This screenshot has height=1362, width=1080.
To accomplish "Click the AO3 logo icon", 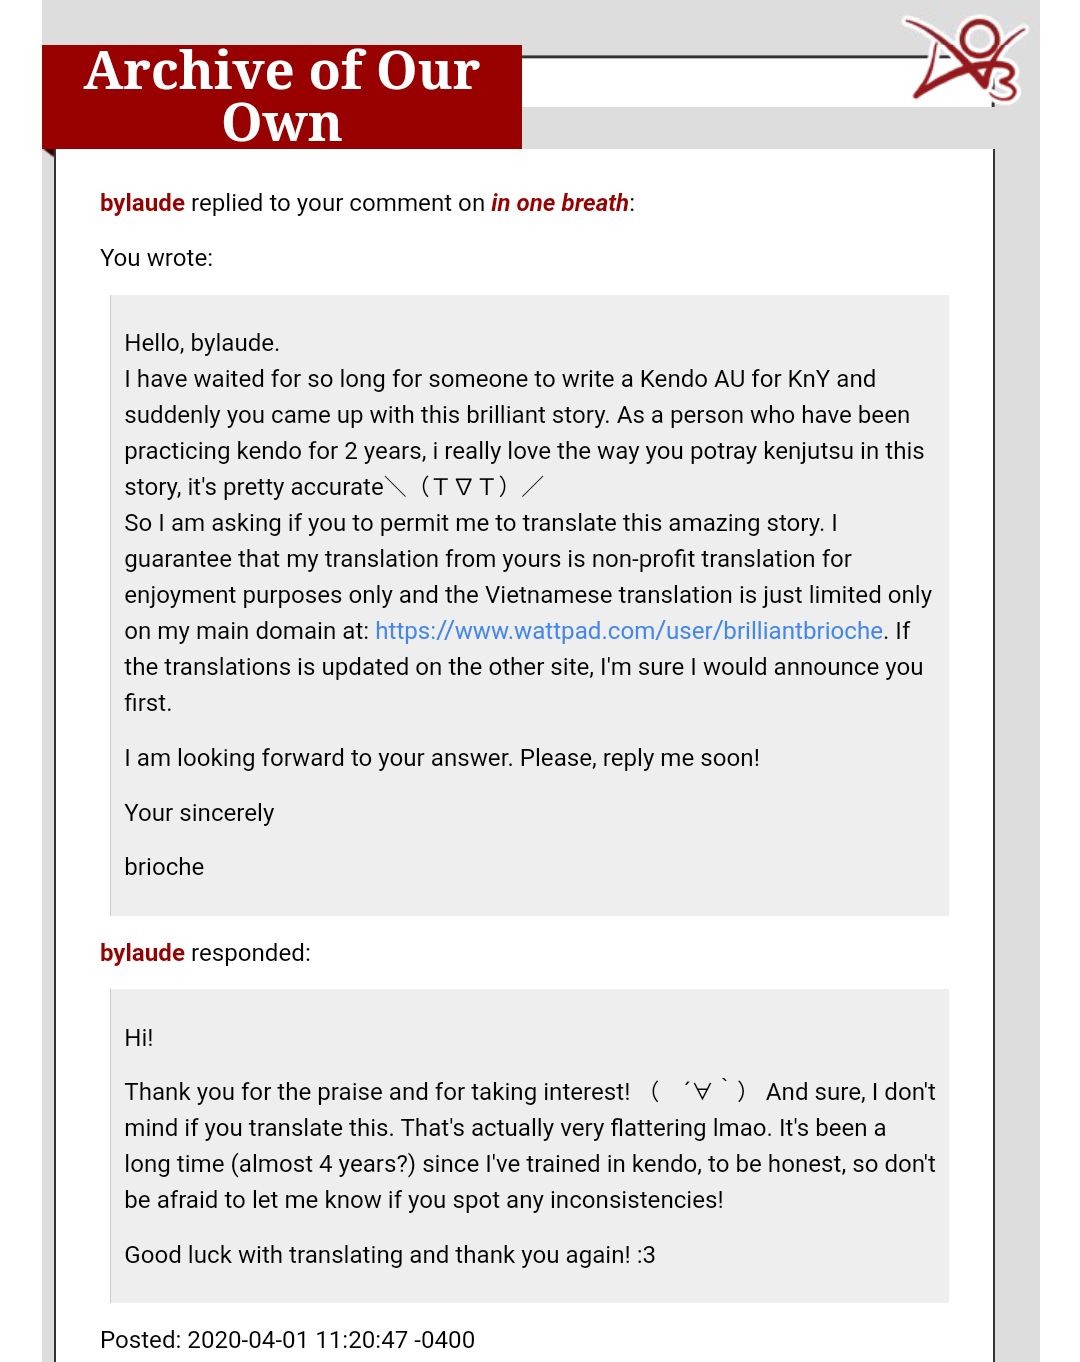I will pos(964,60).
